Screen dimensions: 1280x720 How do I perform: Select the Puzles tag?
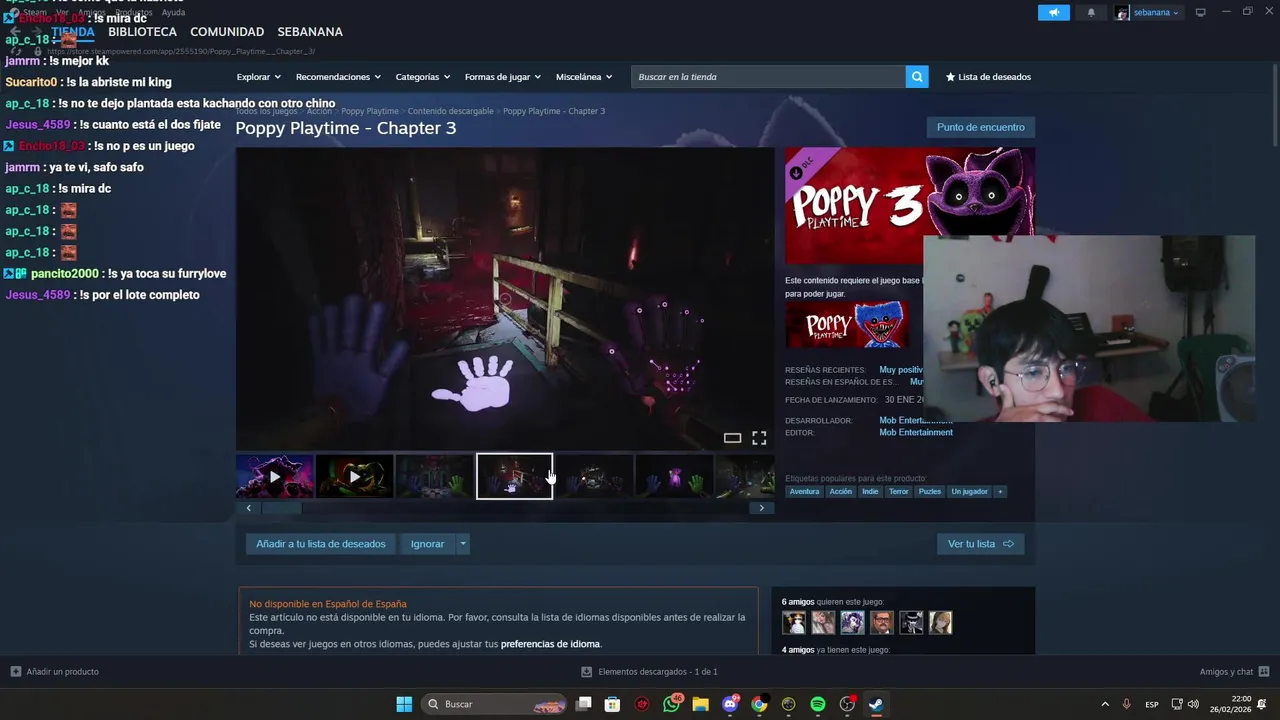click(930, 491)
